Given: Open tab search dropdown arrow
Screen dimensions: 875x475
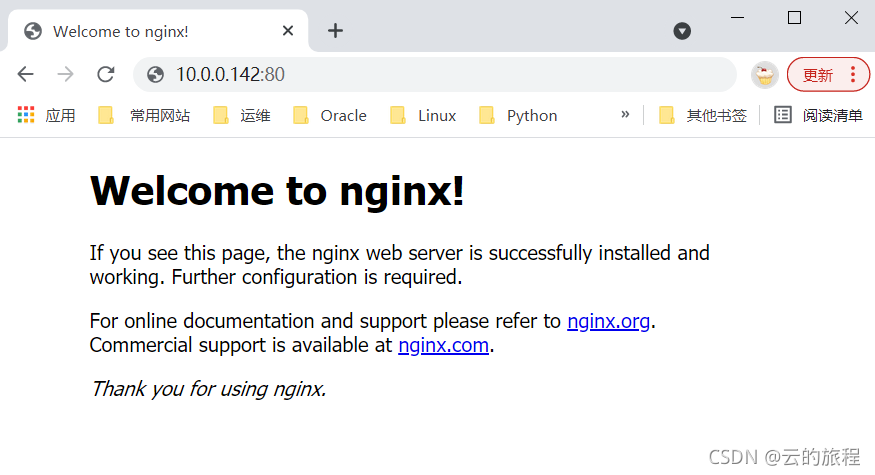Looking at the screenshot, I should click(x=682, y=31).
